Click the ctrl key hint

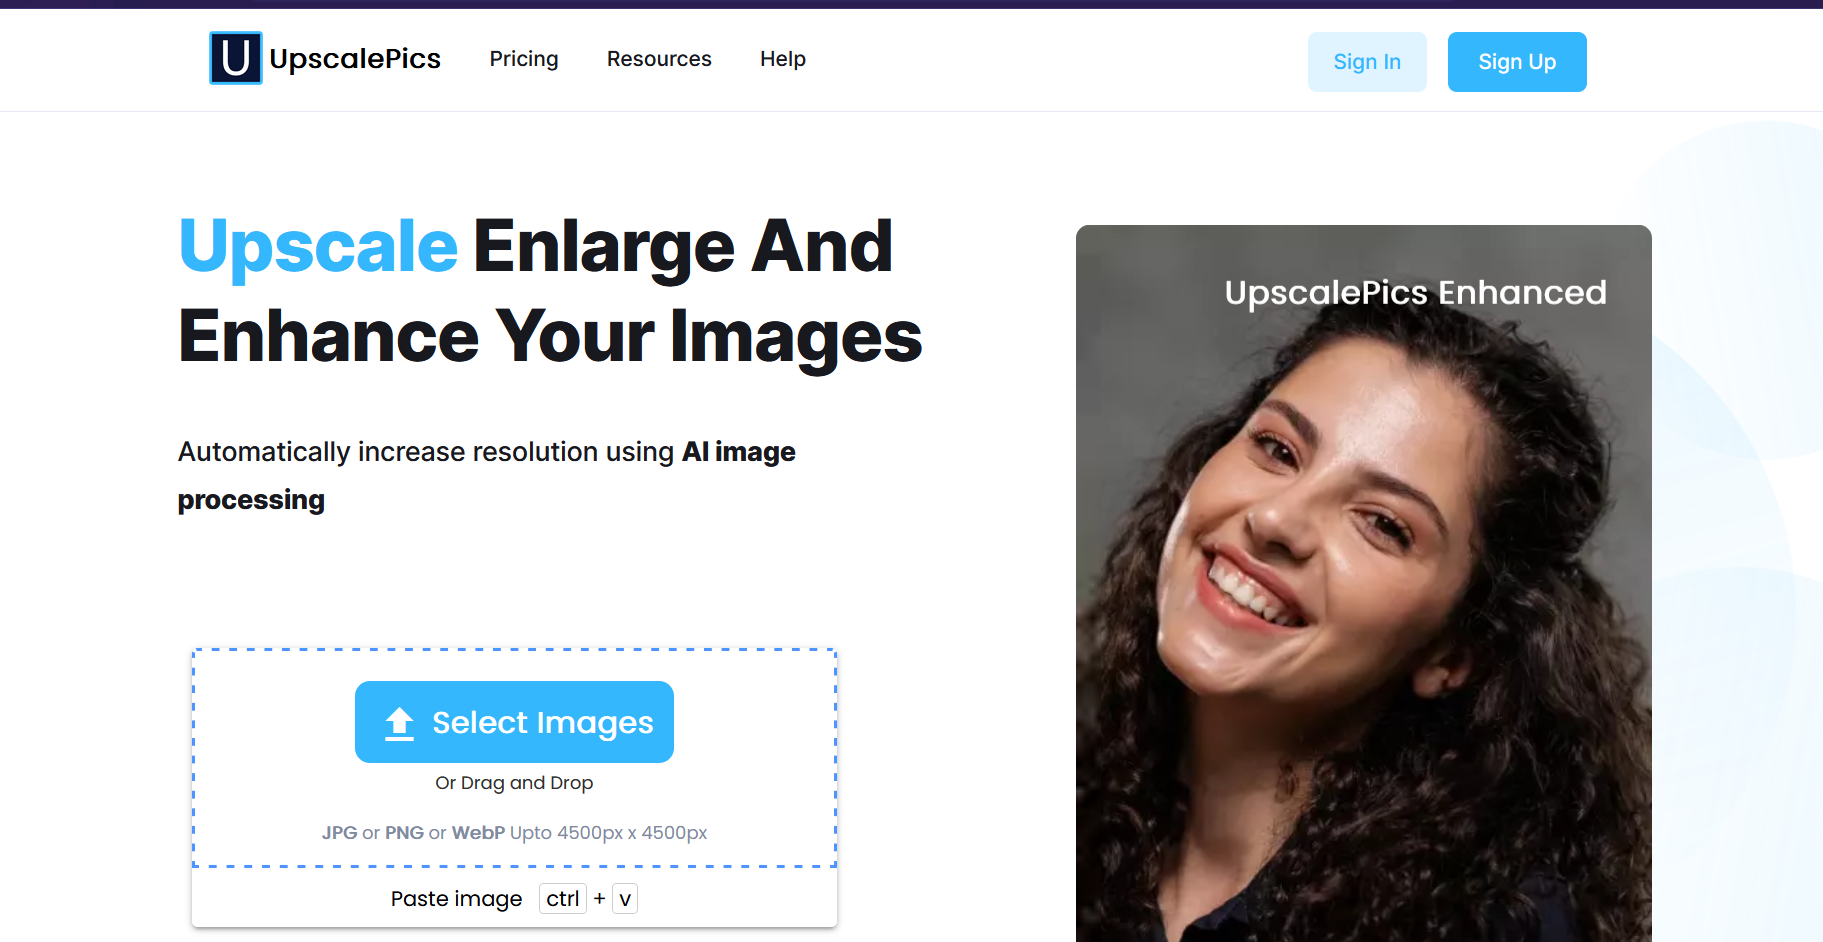pyautogui.click(x=563, y=899)
